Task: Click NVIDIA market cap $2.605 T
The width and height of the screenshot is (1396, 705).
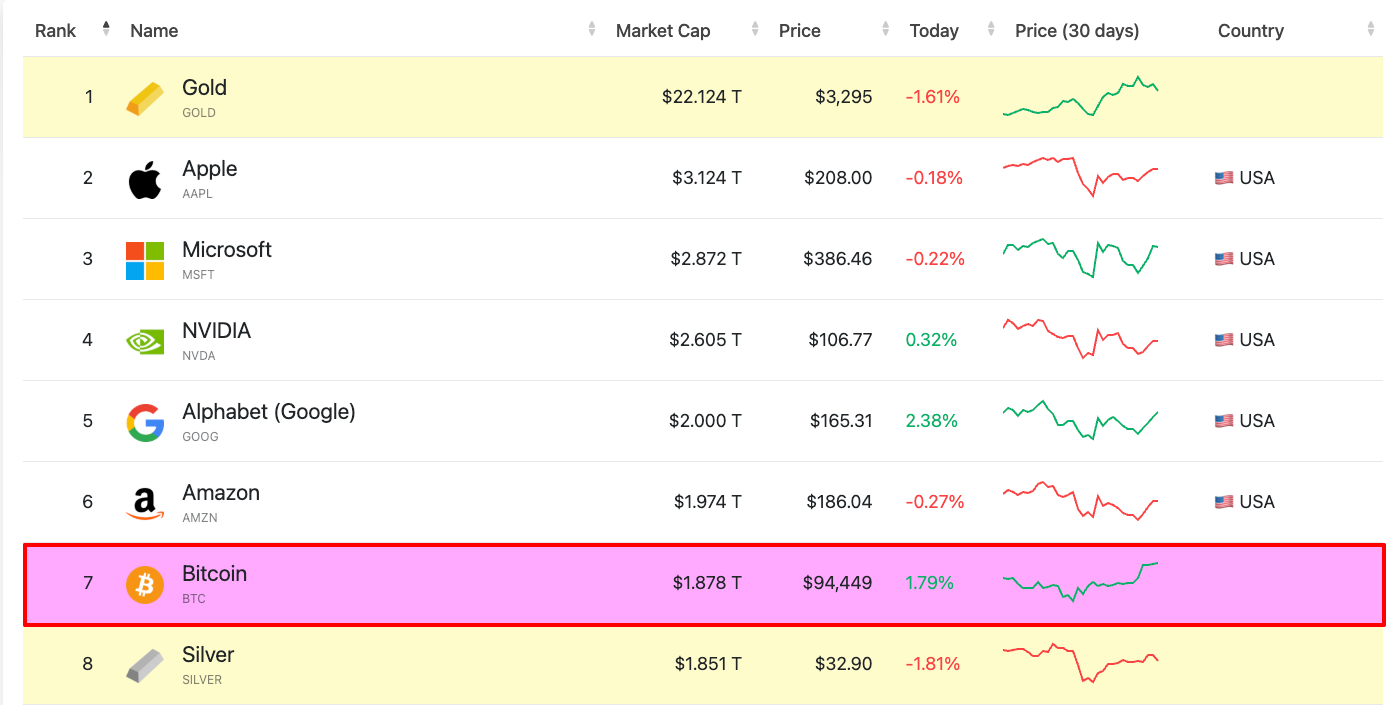Action: 706,340
